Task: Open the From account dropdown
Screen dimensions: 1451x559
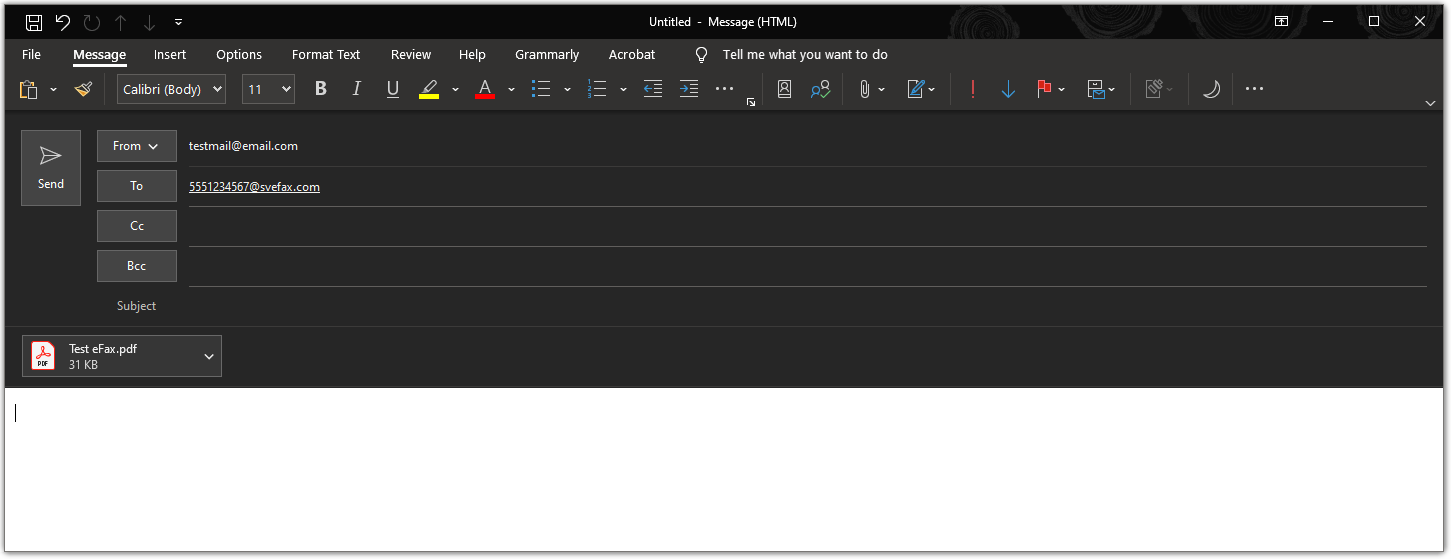Action: (x=137, y=146)
